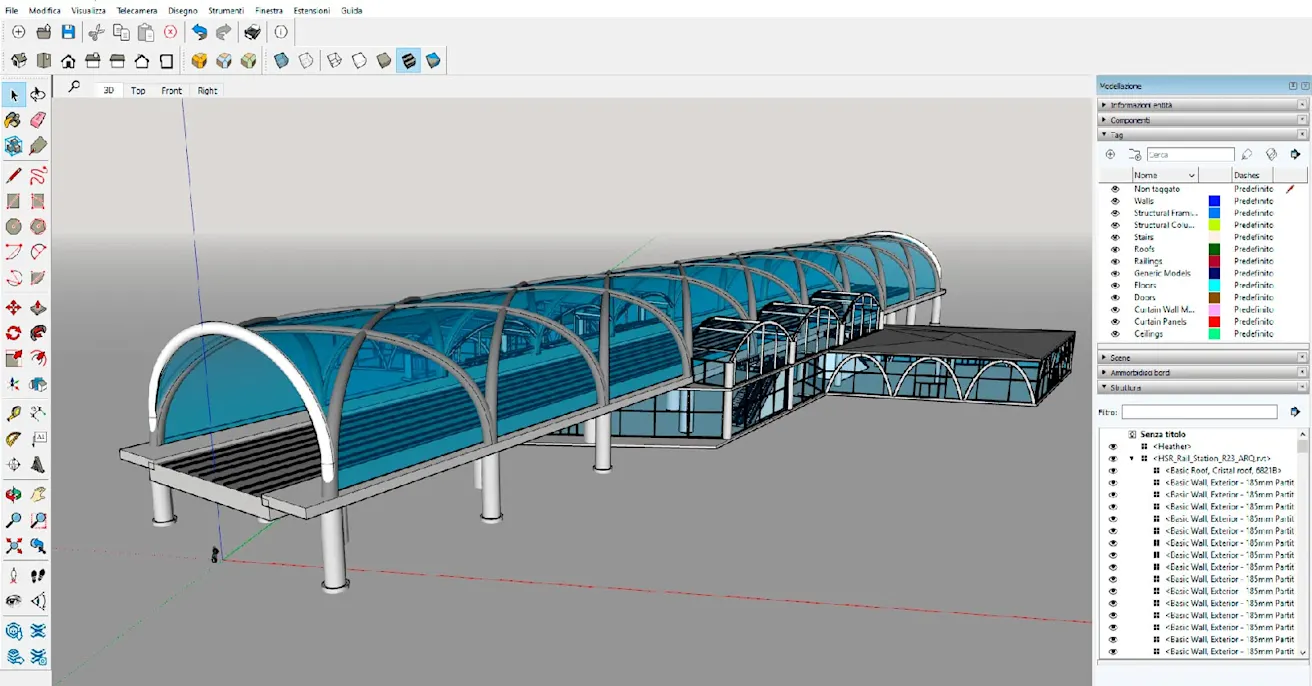1312x686 pixels.
Task: Hide the Curtain Panels tag
Action: (x=1115, y=322)
